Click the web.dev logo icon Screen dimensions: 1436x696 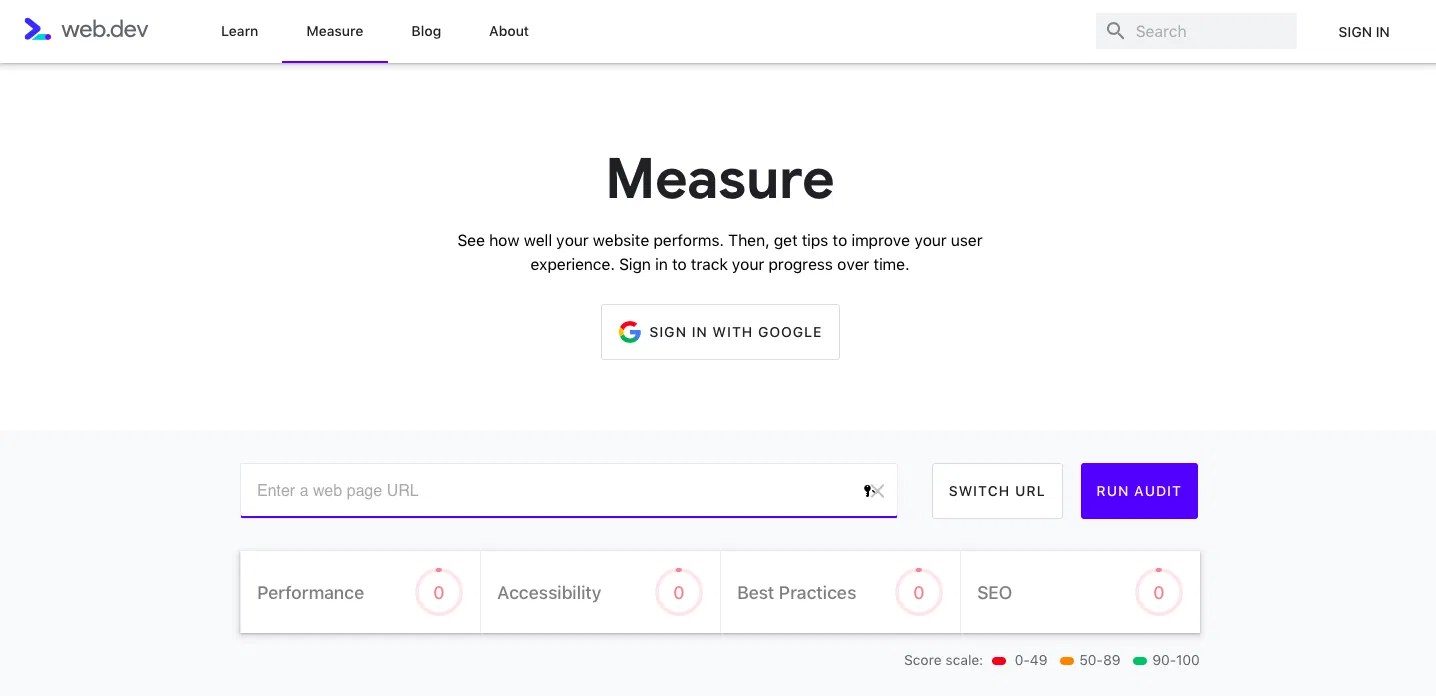(37, 29)
